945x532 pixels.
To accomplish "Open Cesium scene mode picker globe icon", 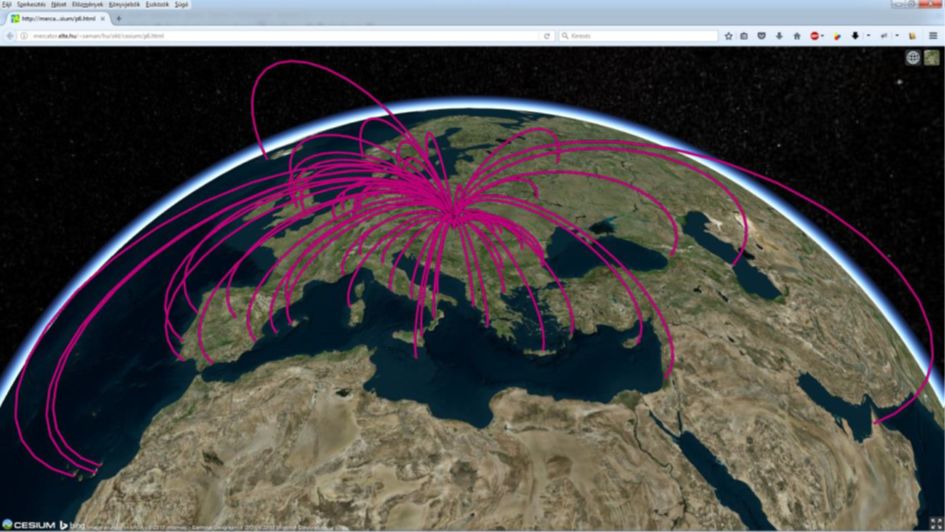I will click(x=912, y=58).
